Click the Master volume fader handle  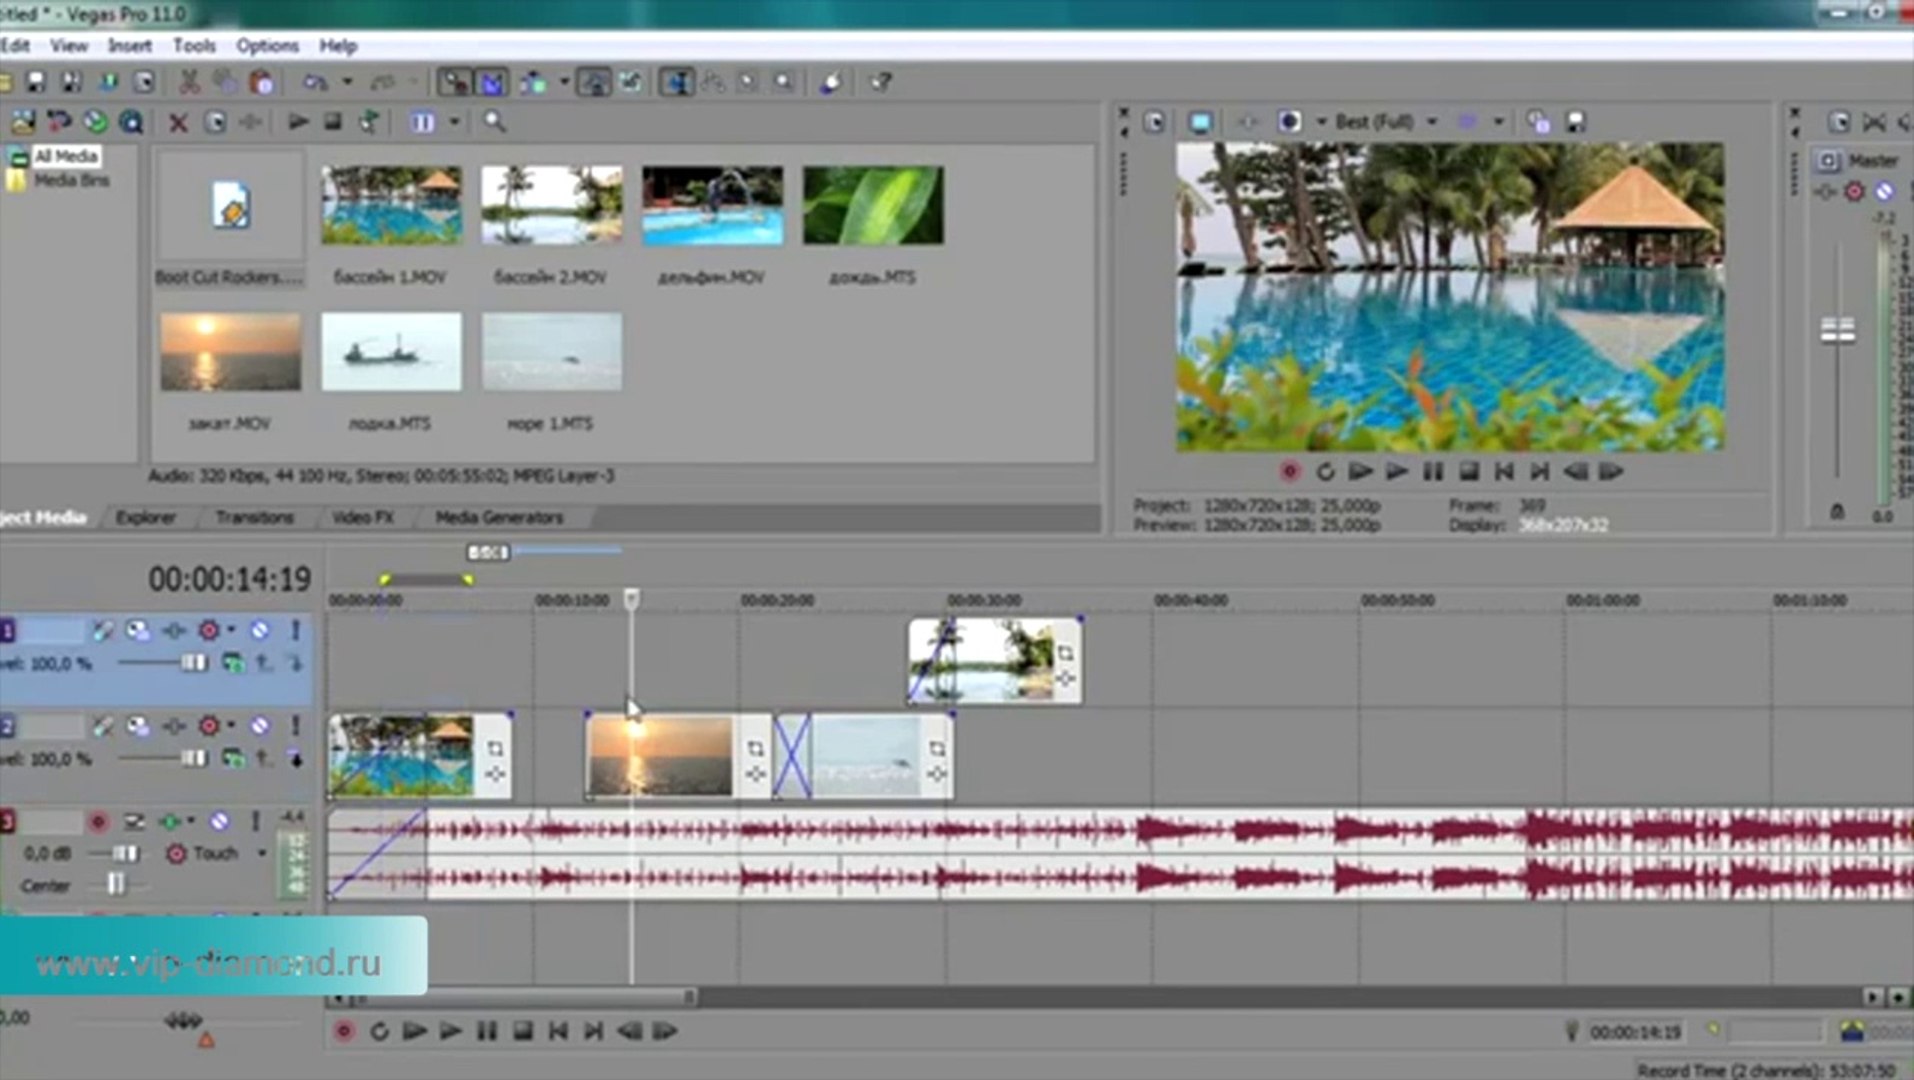click(1837, 330)
